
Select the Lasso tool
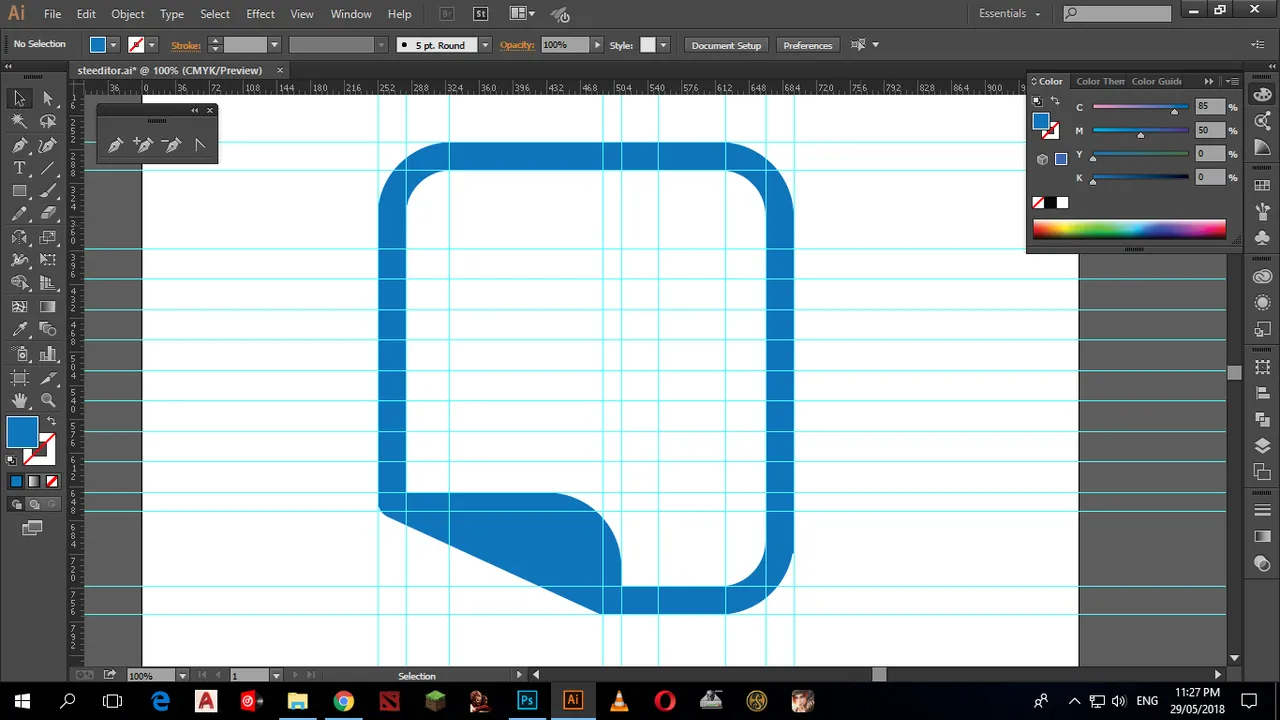48,121
